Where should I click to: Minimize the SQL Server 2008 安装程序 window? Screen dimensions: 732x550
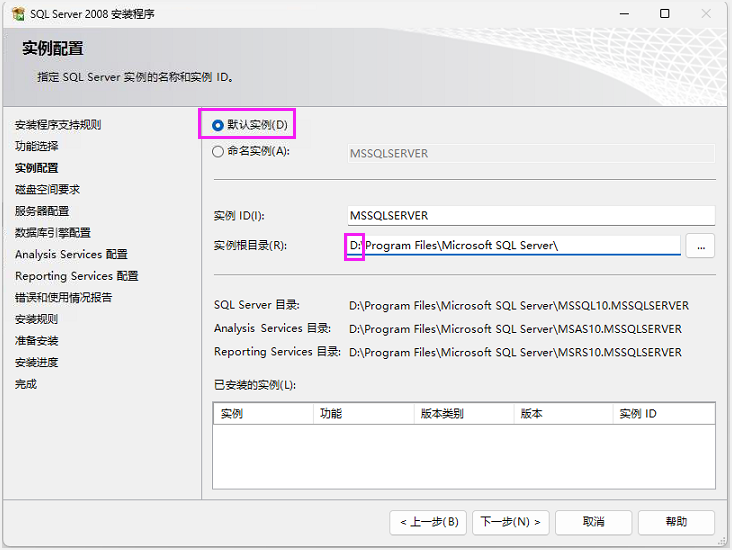click(624, 14)
